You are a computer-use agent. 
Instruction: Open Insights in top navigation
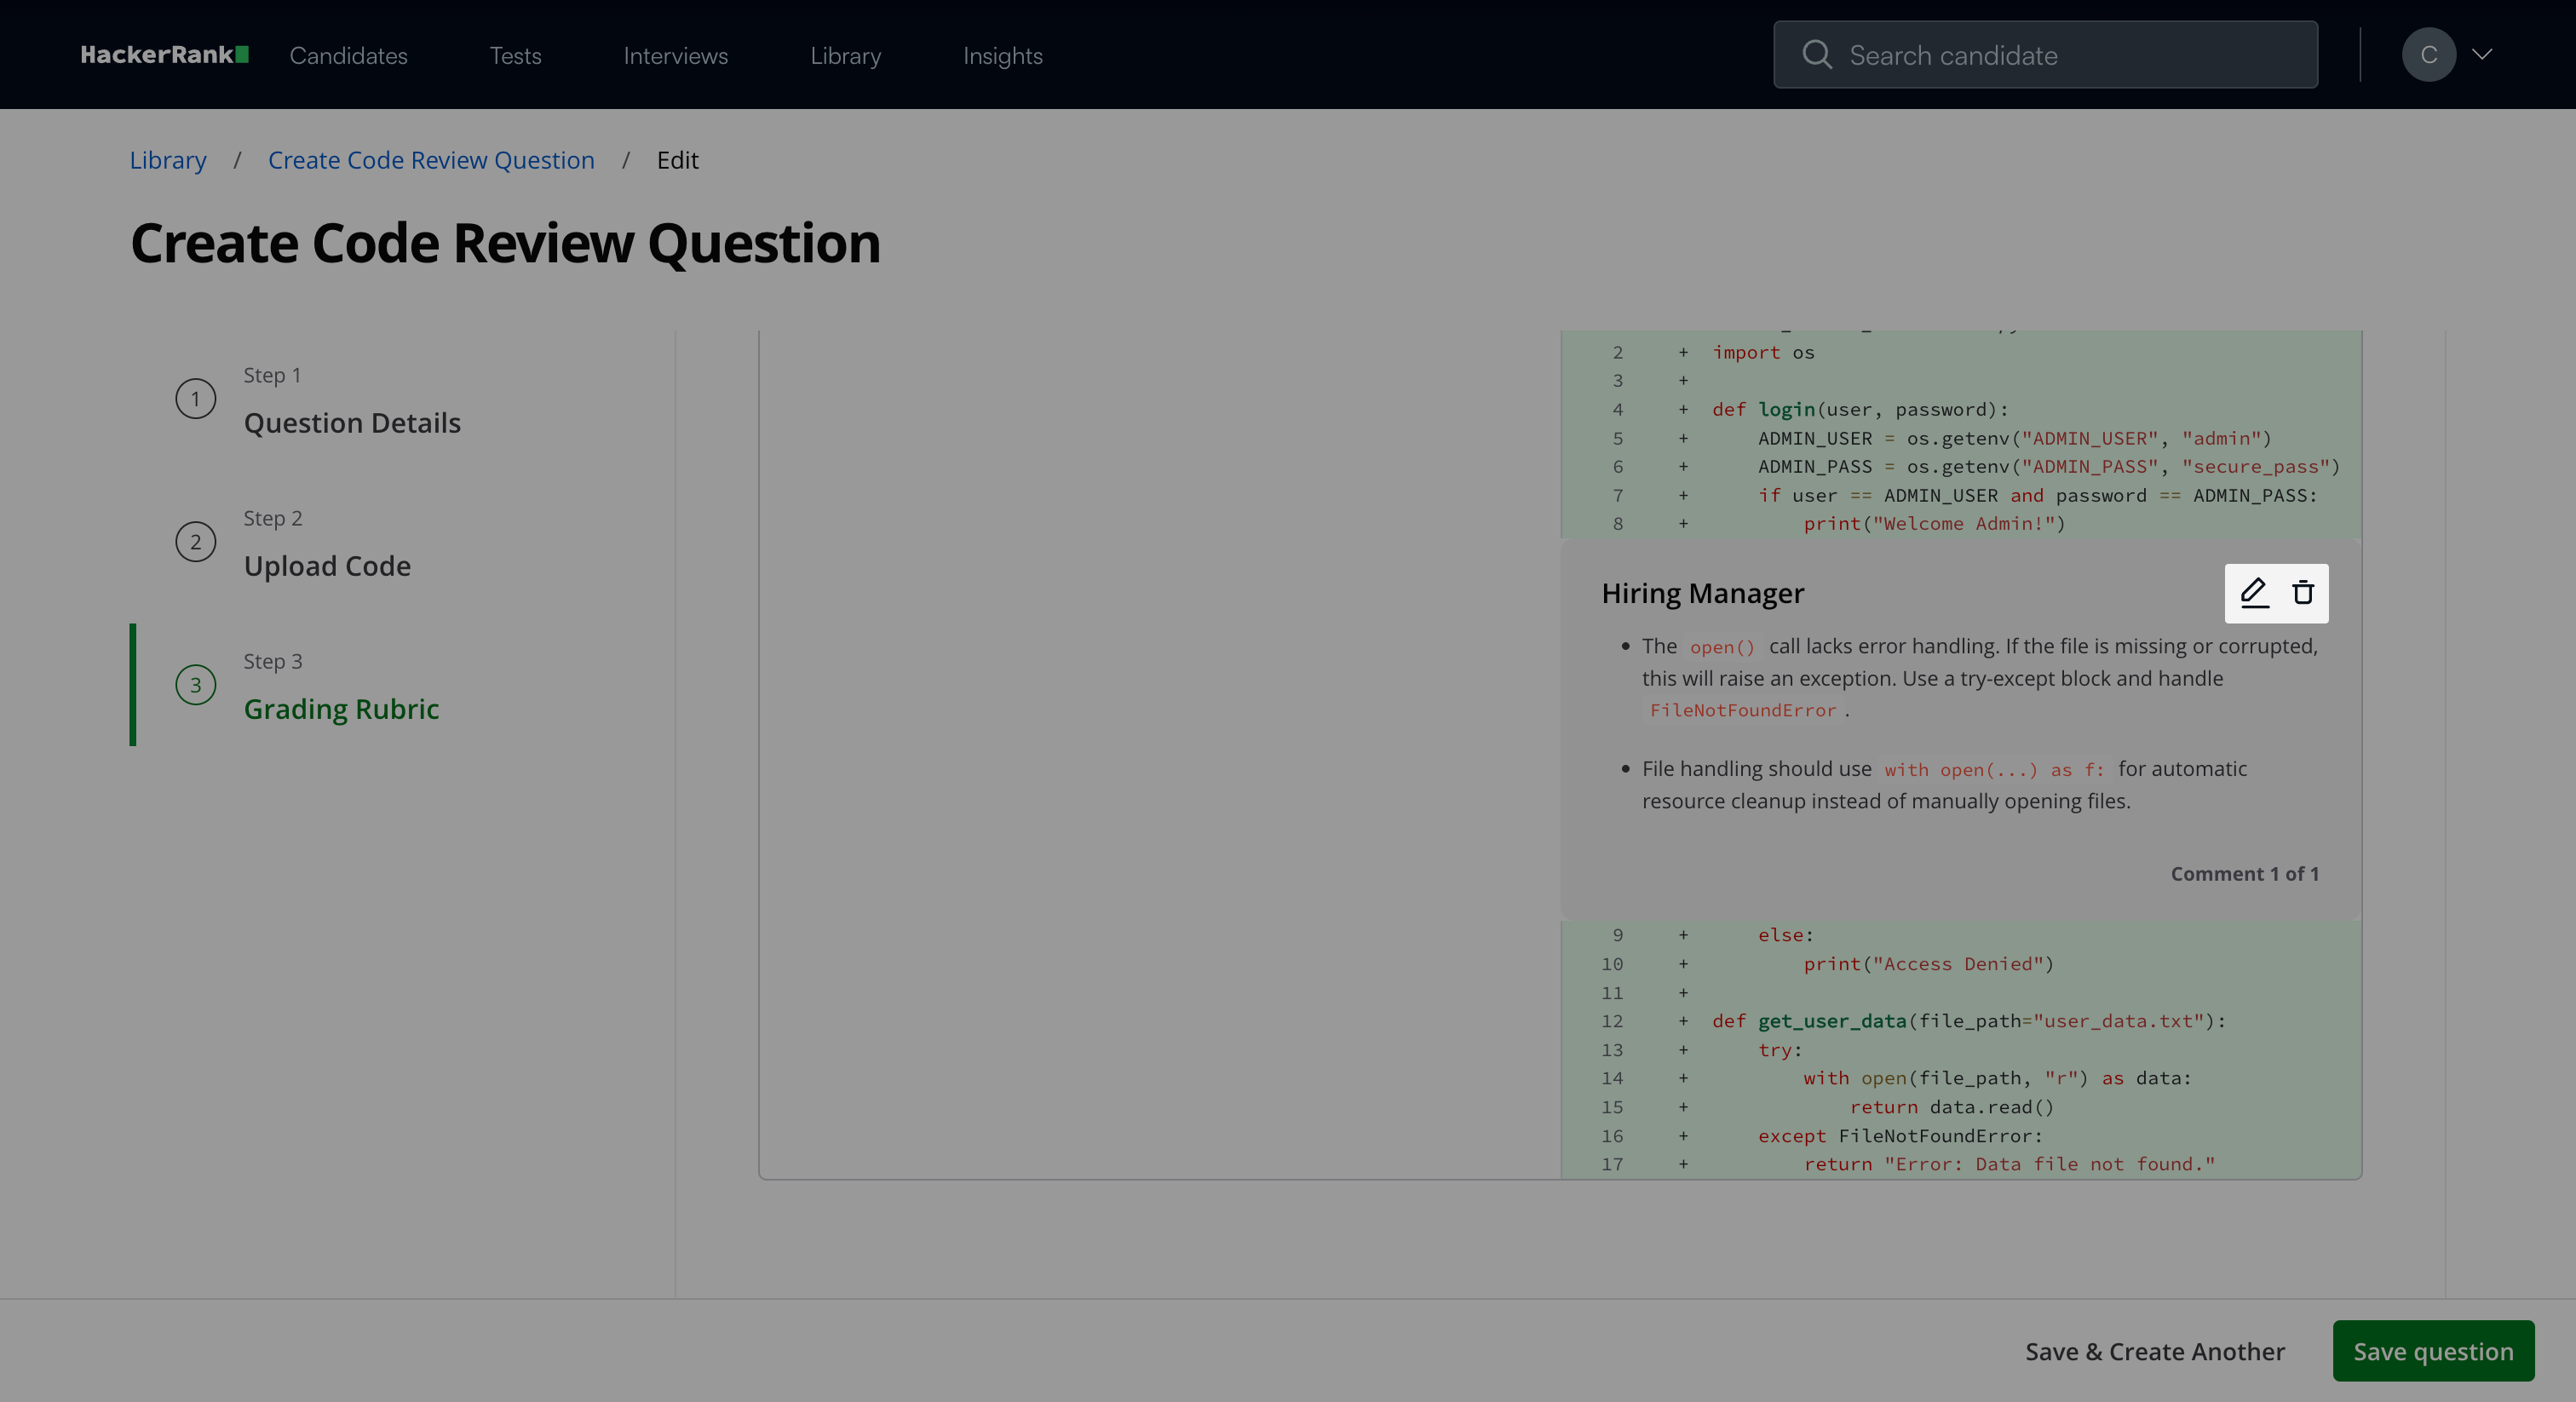[x=1002, y=56]
